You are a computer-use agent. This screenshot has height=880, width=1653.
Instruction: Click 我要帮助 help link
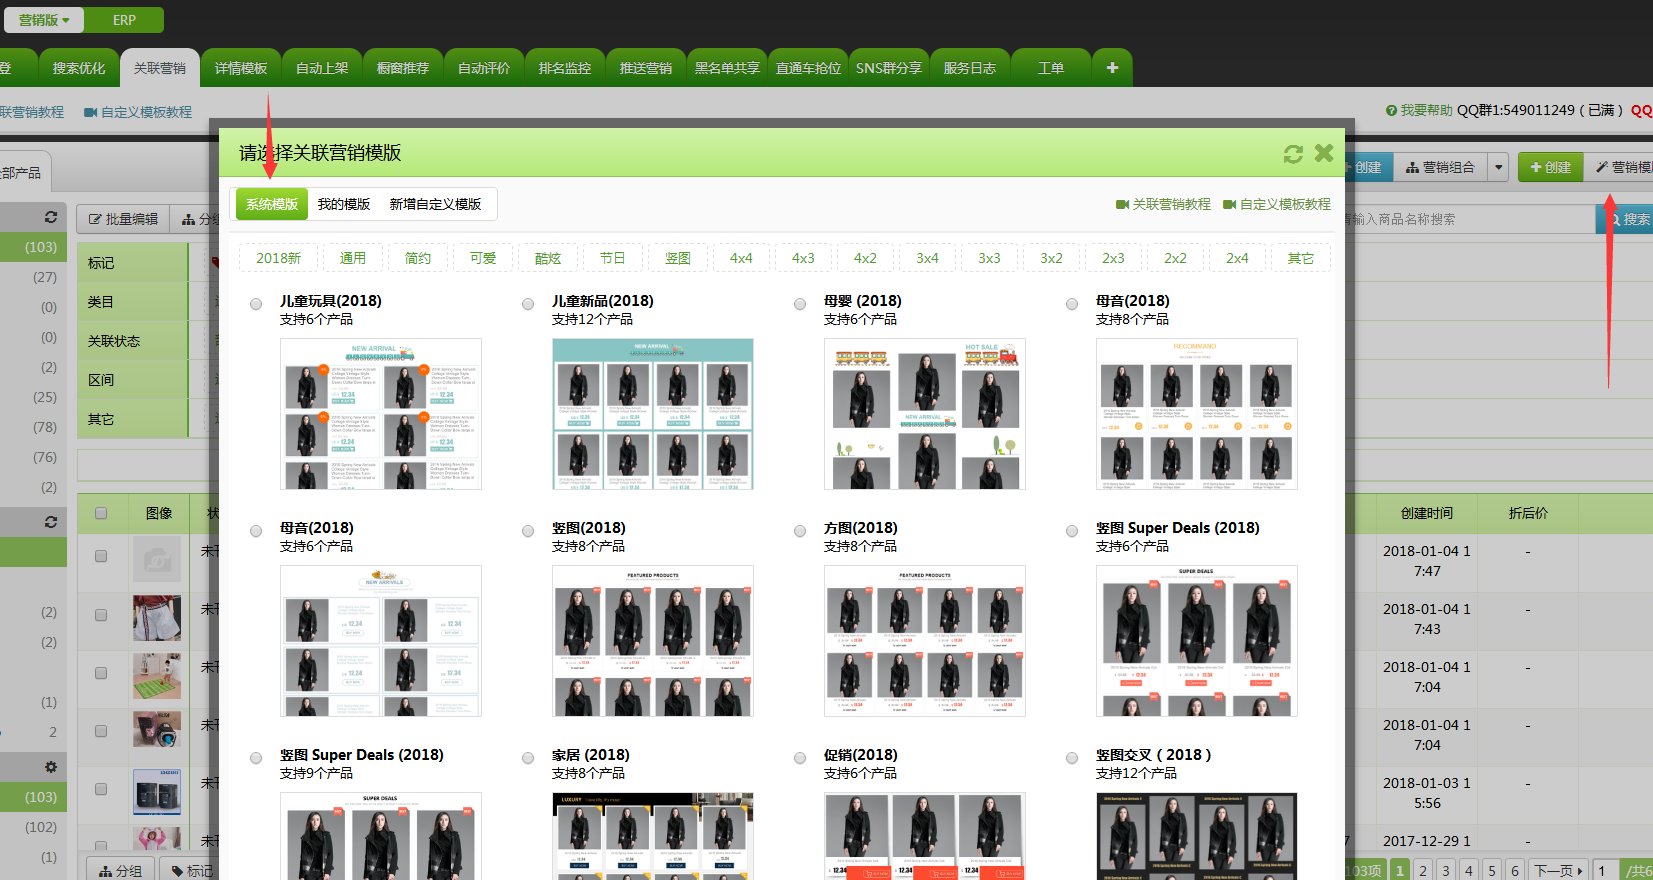point(1419,110)
